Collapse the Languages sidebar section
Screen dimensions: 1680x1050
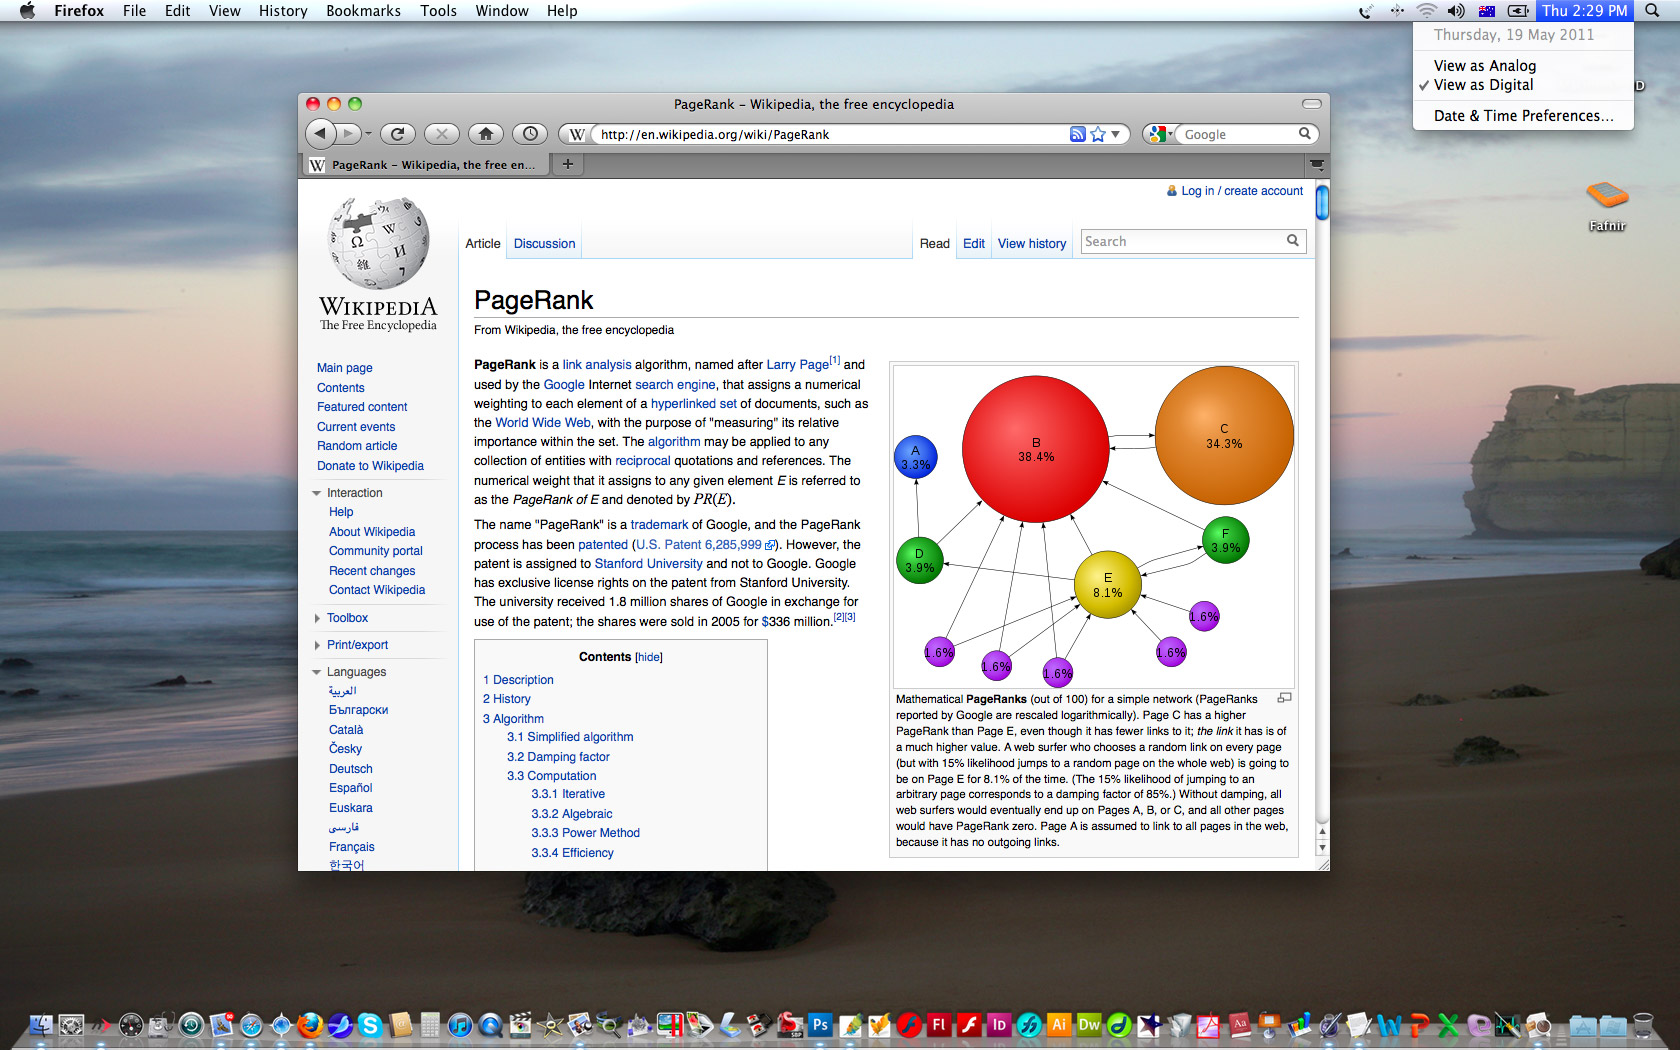pos(317,672)
